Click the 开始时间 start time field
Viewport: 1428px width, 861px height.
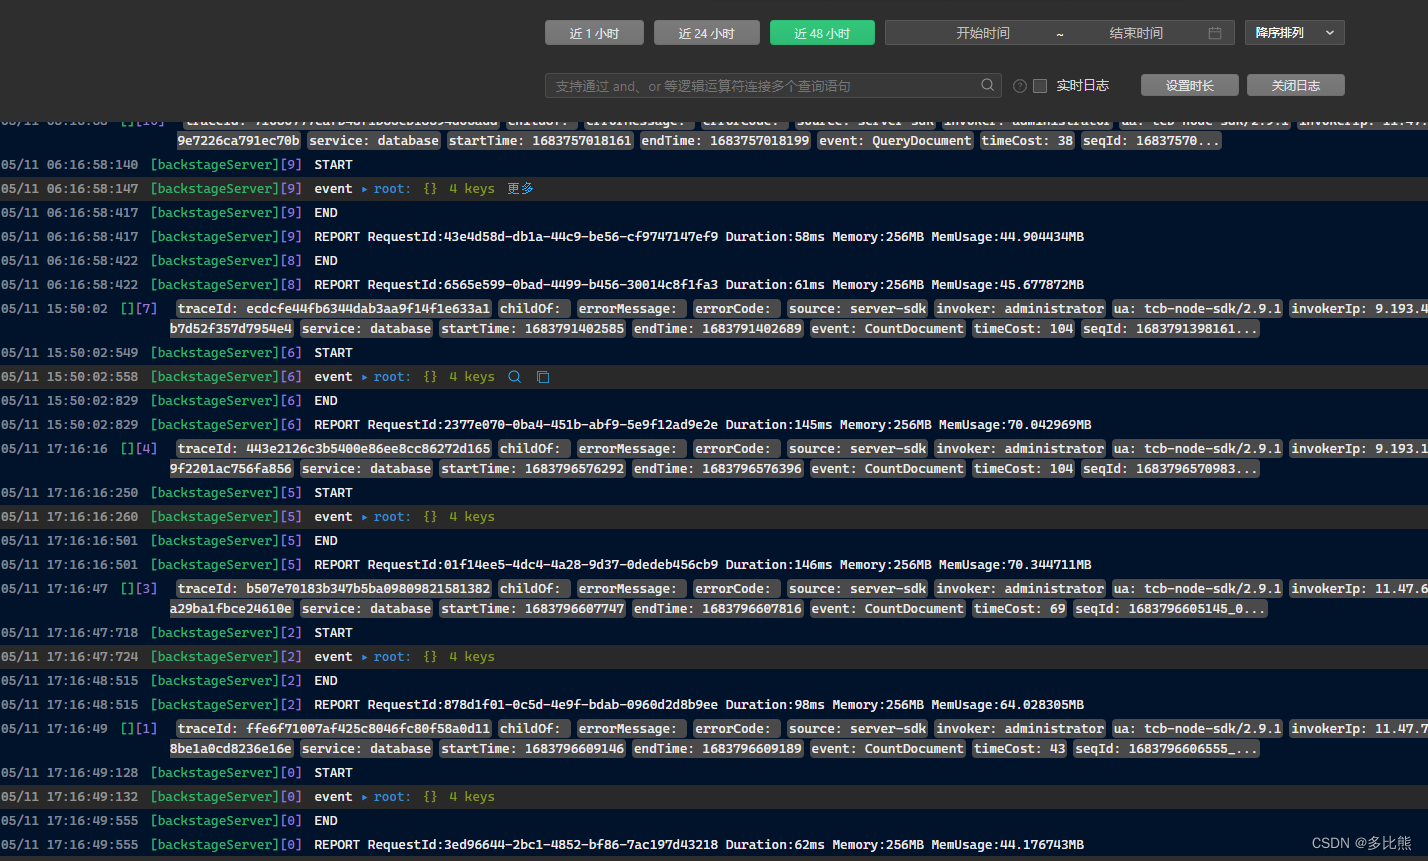click(x=983, y=33)
